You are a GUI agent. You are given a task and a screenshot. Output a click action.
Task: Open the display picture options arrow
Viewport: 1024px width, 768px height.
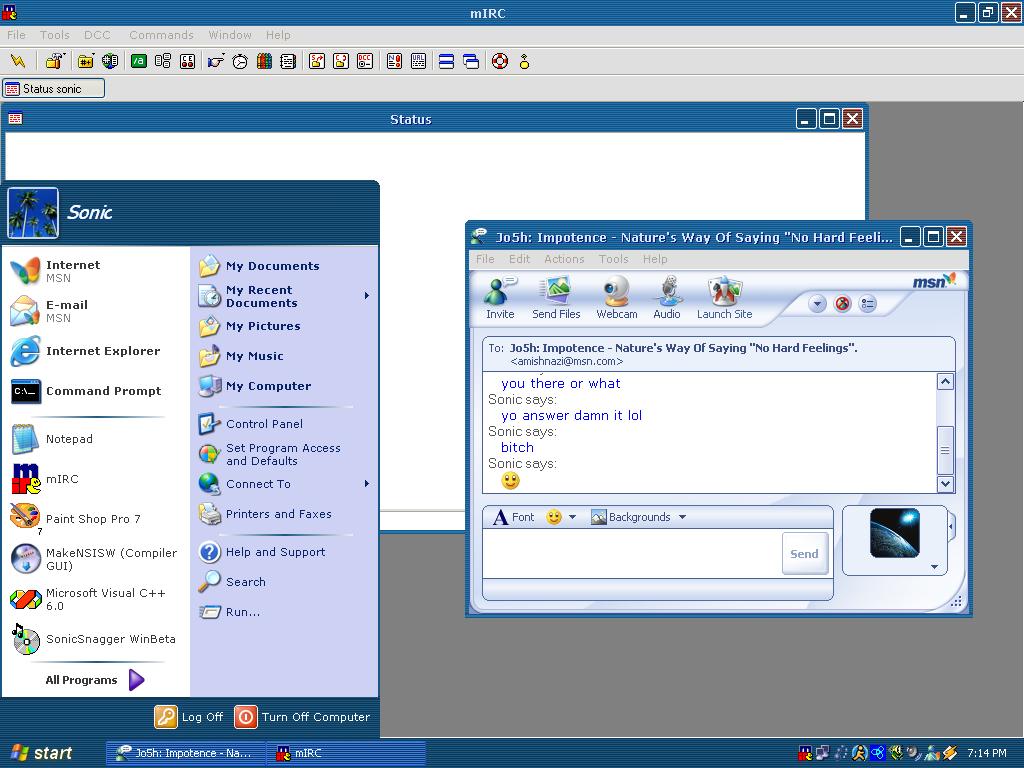click(x=934, y=567)
